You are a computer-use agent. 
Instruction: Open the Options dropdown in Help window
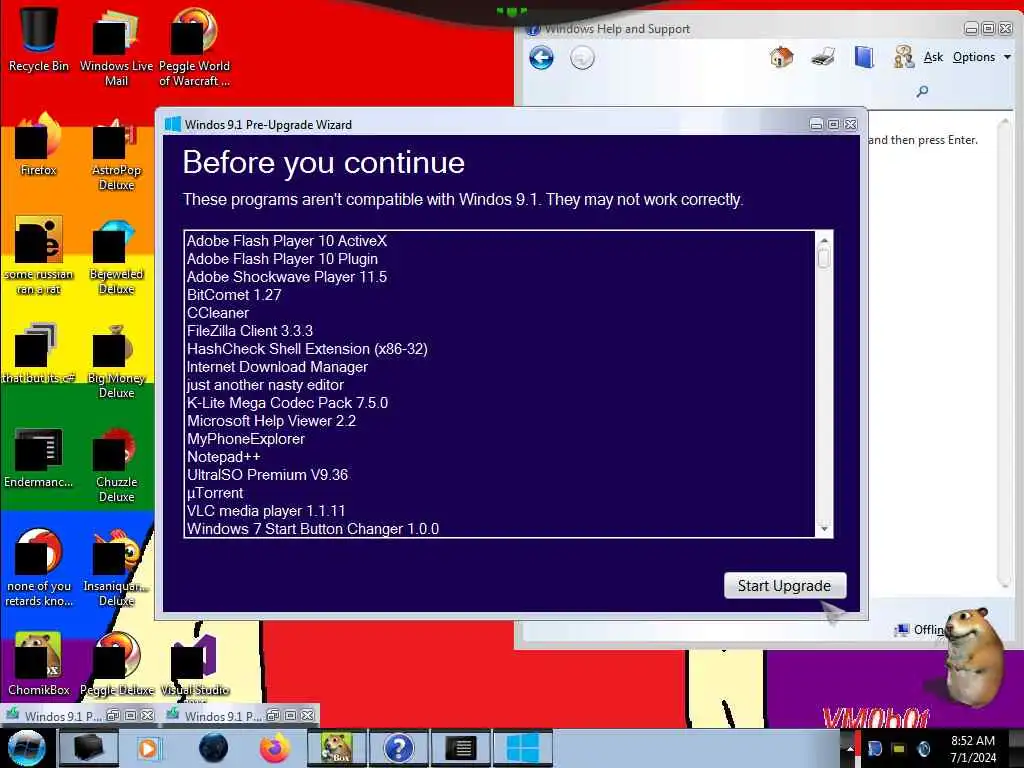tap(982, 57)
